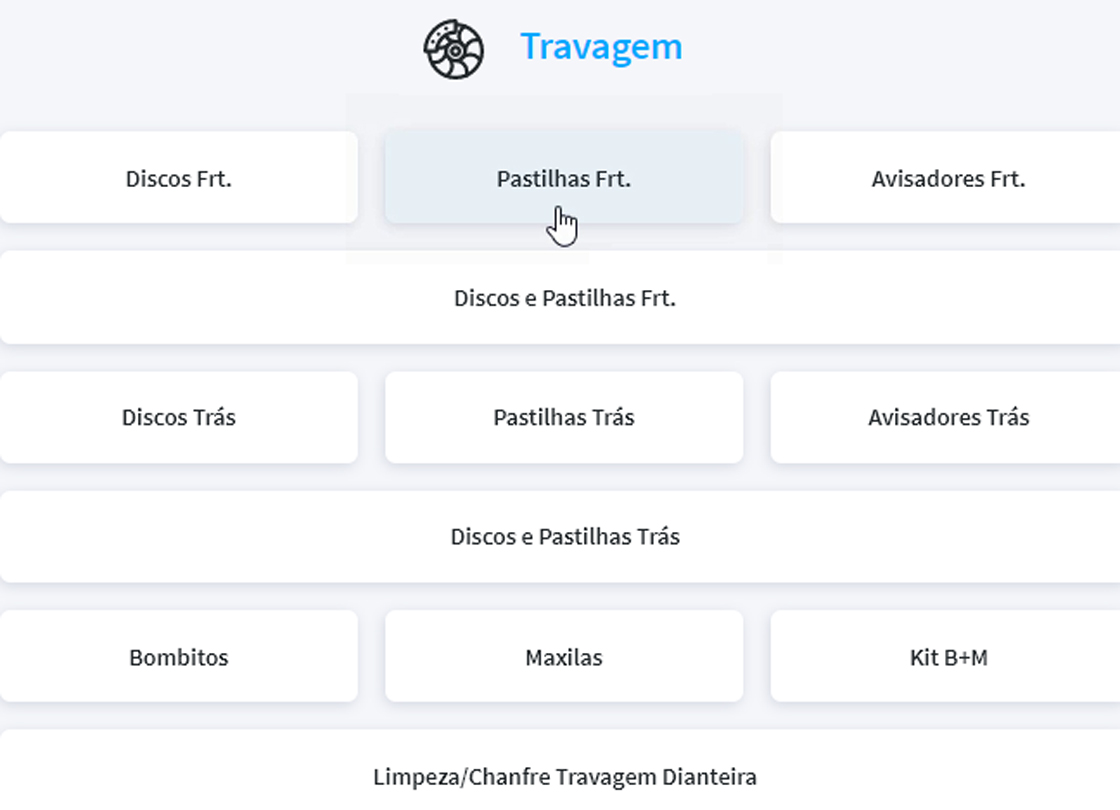1120x810 pixels.
Task: Pick the rear discs and pads combo
Action: 564,537
